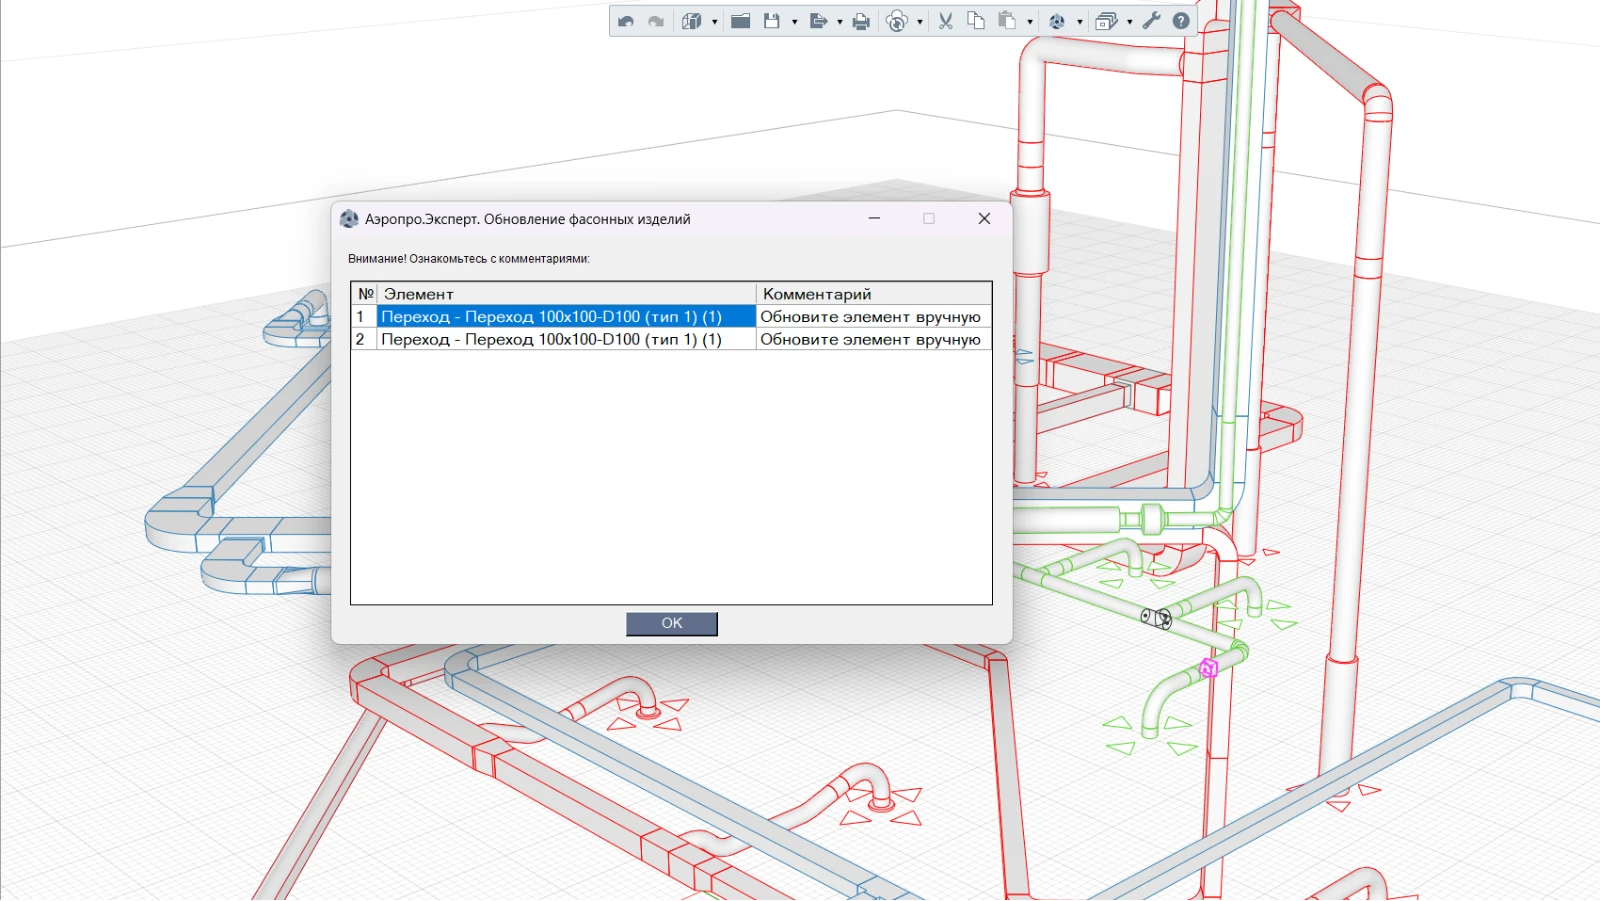Click the Export icon in the toolbar

click(818, 21)
